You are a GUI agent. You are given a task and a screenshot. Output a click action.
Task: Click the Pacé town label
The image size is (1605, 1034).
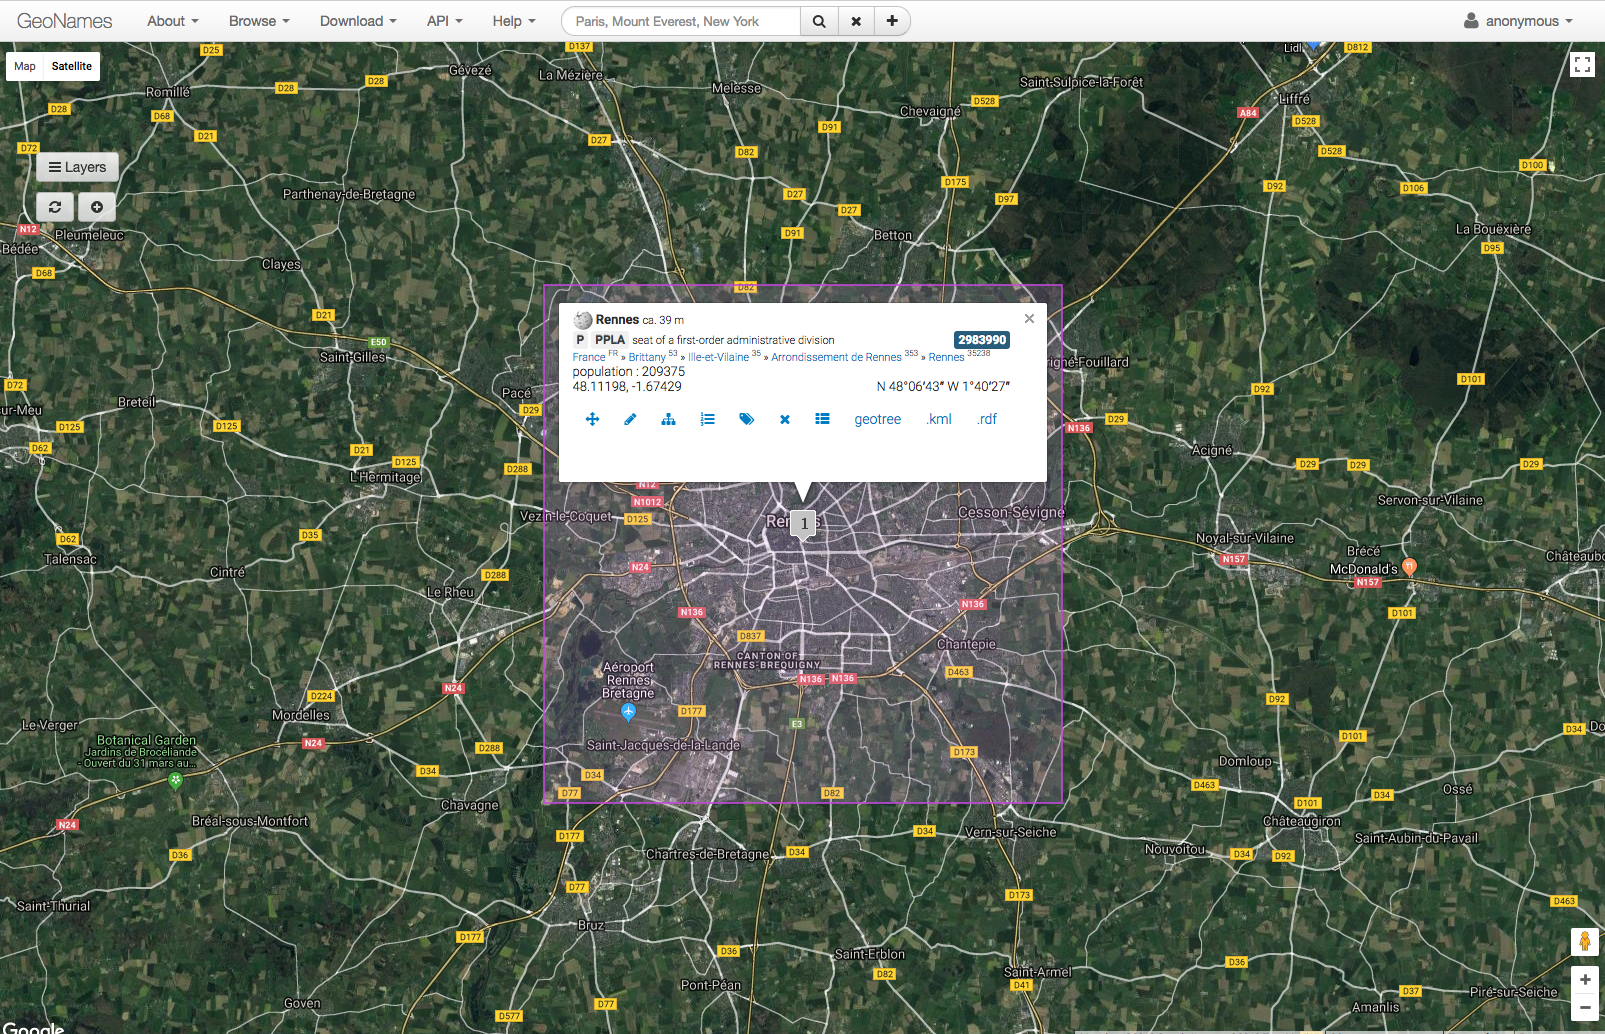point(517,393)
